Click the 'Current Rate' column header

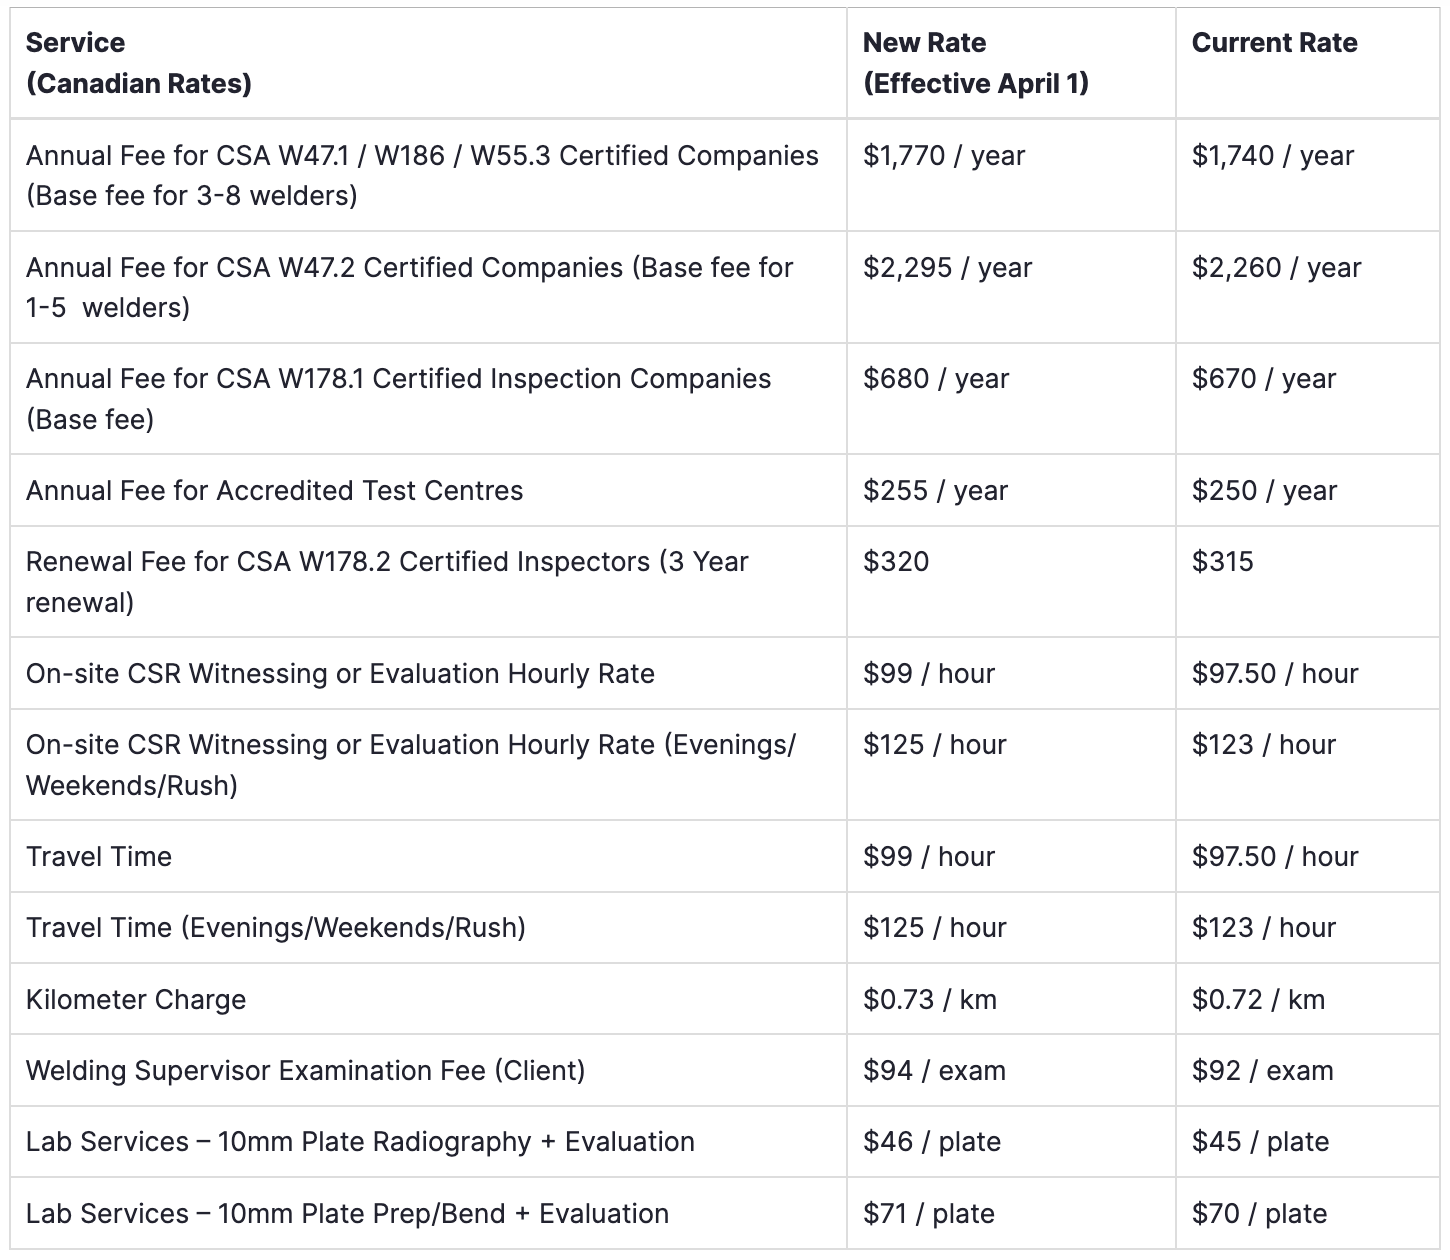(1274, 43)
